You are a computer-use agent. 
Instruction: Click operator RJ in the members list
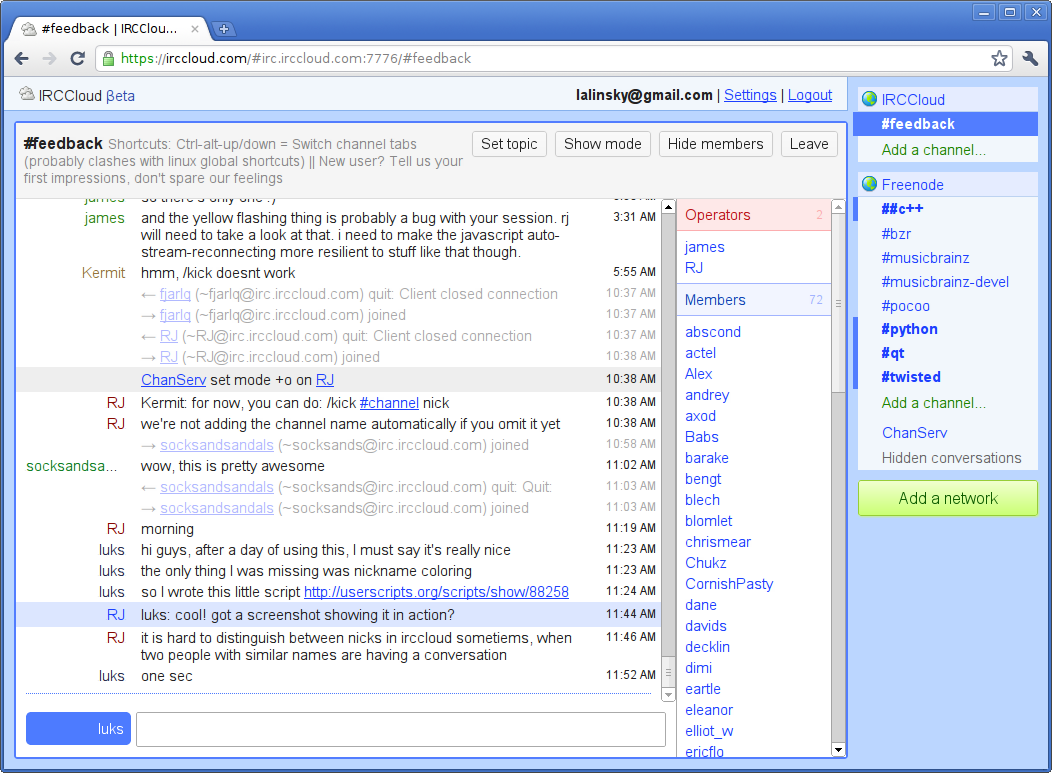[694, 268]
